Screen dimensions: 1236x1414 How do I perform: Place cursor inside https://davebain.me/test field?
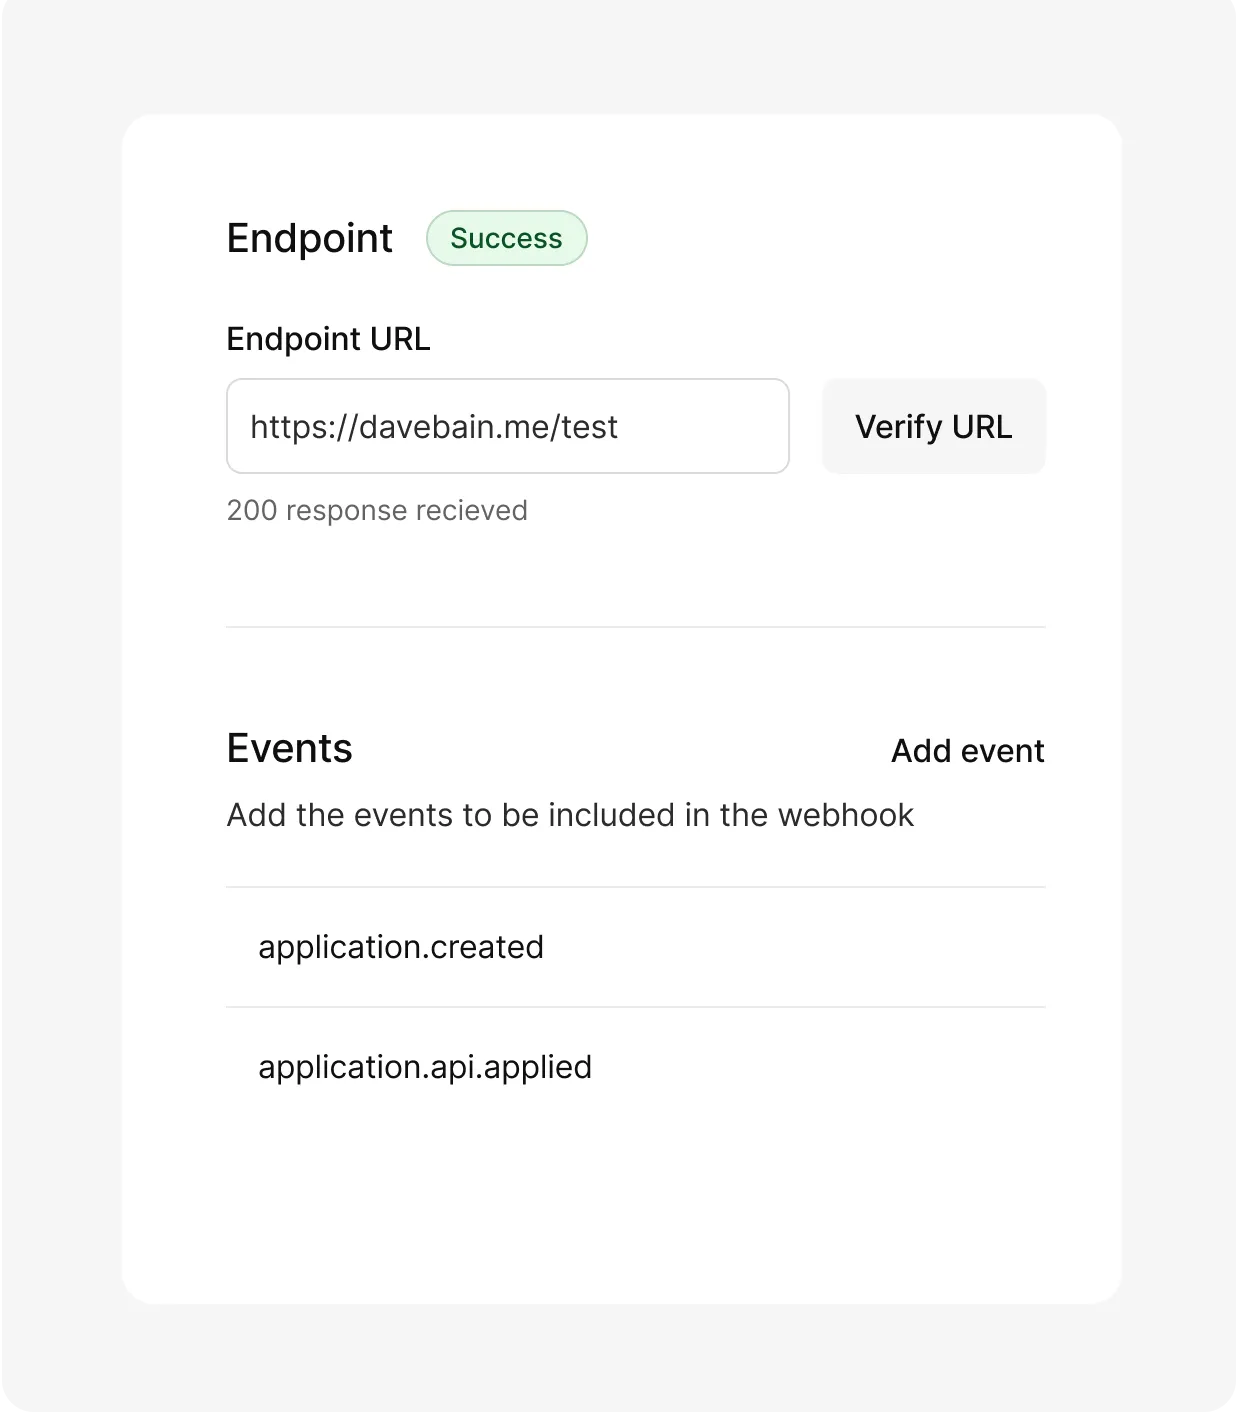[x=507, y=426]
